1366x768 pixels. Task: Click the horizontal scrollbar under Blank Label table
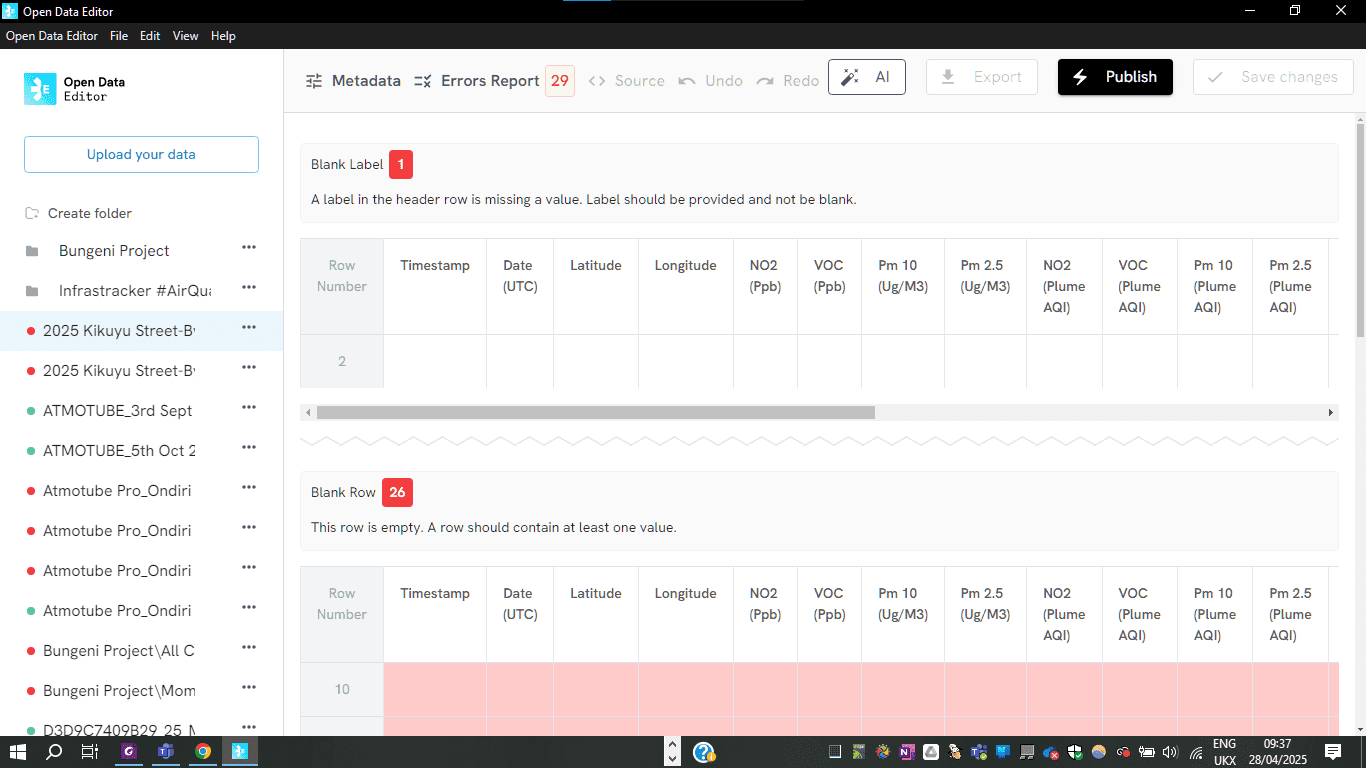point(595,413)
